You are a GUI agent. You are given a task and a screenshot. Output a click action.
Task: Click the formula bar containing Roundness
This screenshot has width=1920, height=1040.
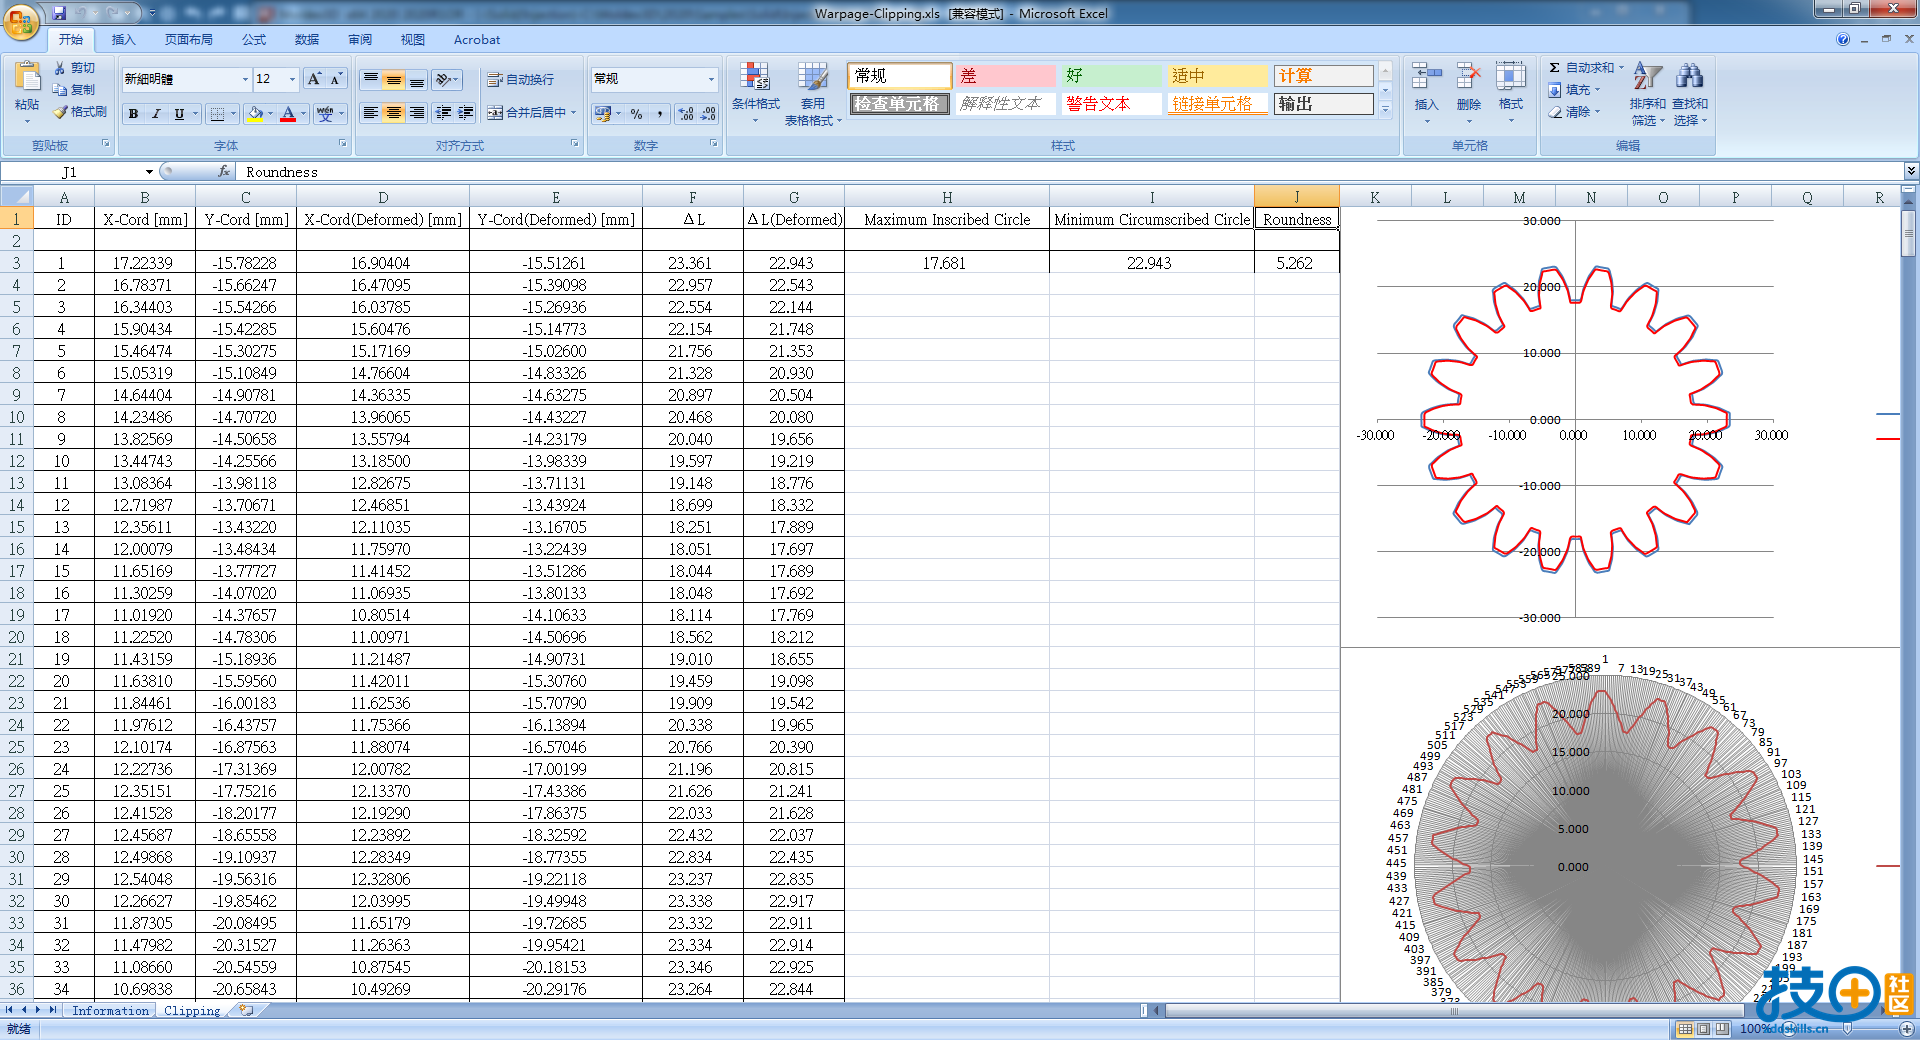tap(1070, 172)
